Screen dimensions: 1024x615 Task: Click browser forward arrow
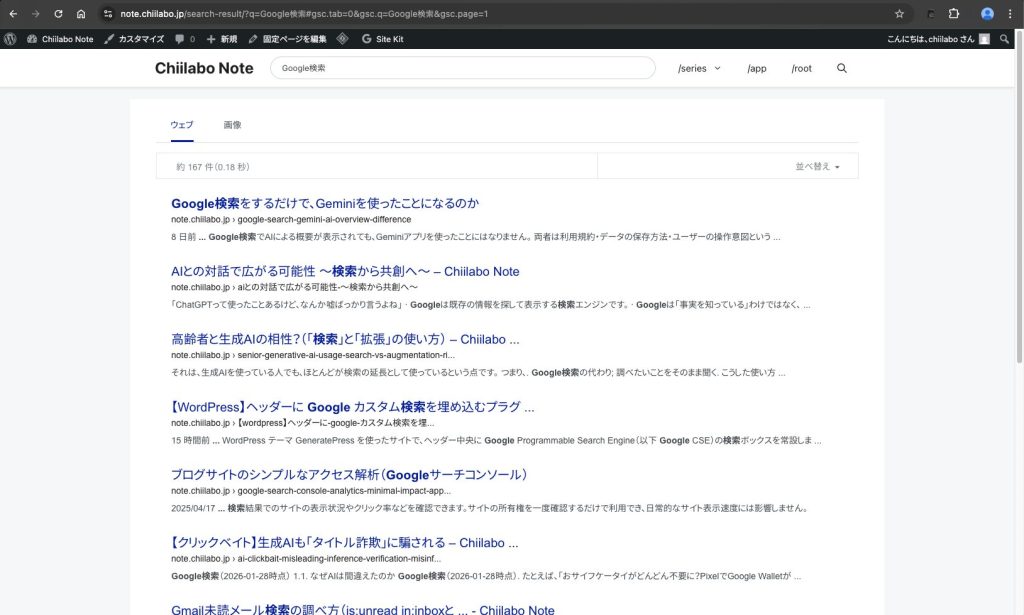point(35,14)
